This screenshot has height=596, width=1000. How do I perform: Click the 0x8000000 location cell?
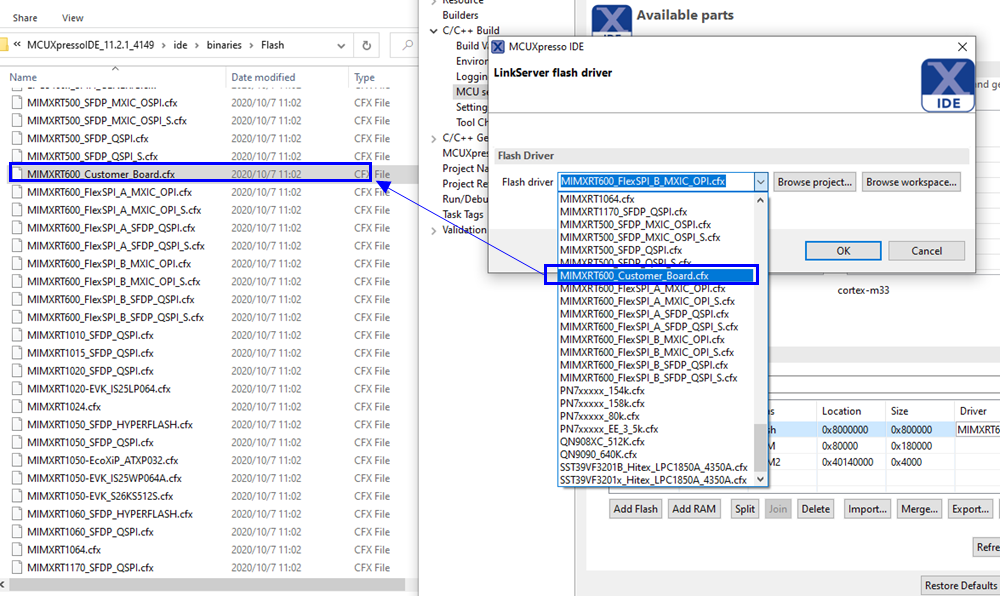pos(849,430)
